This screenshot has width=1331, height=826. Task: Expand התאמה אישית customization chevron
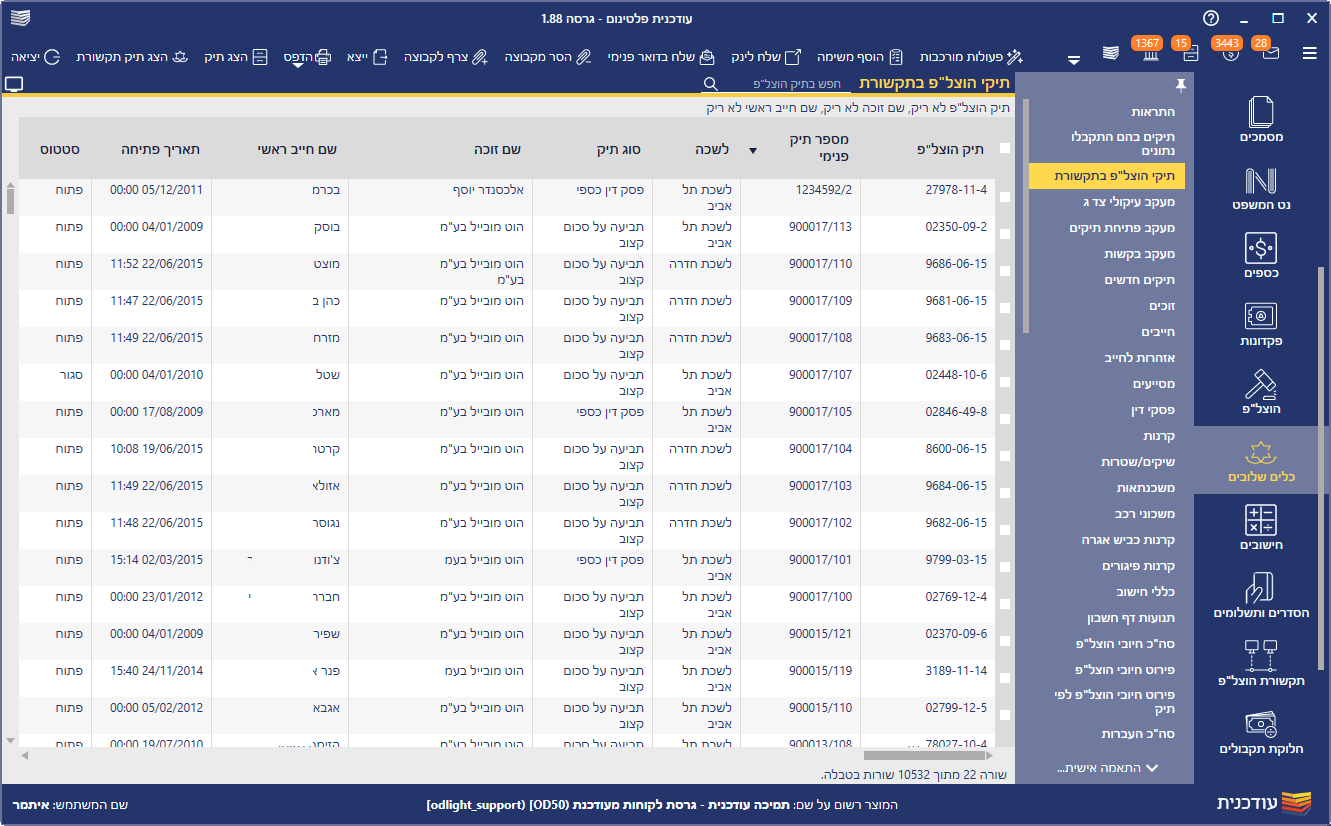pos(1152,768)
